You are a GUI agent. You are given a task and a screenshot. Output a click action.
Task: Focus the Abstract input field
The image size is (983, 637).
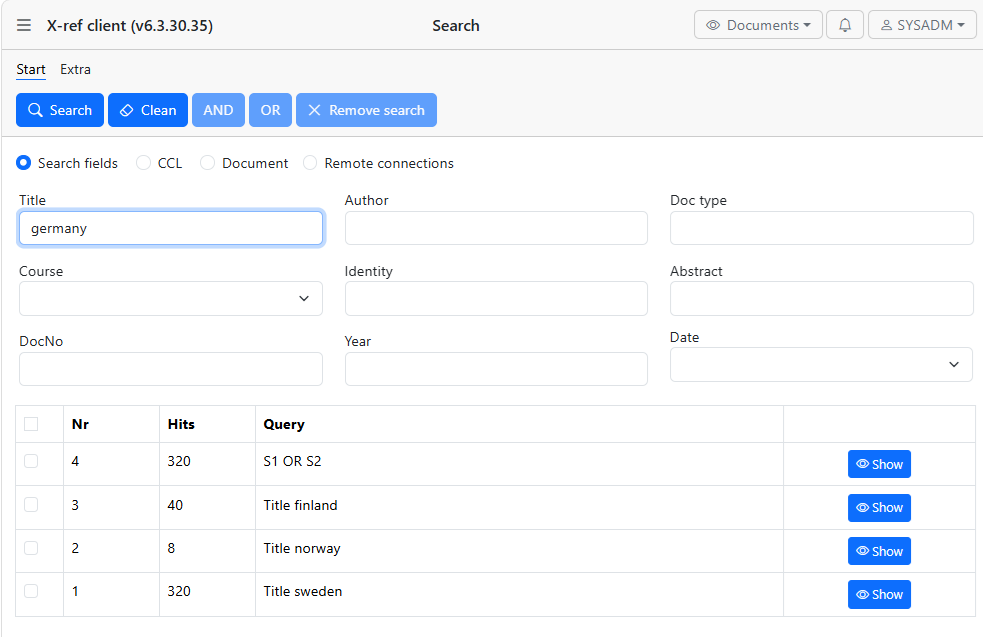coord(821,298)
